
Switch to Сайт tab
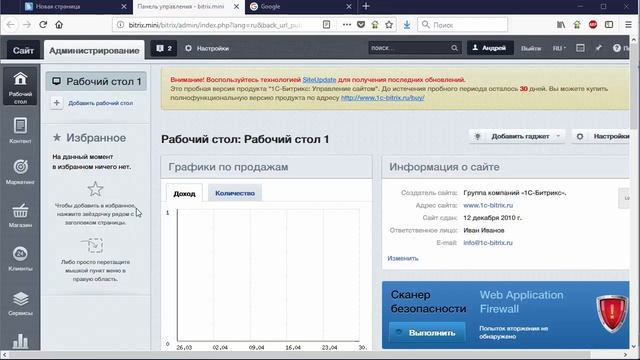click(x=23, y=51)
